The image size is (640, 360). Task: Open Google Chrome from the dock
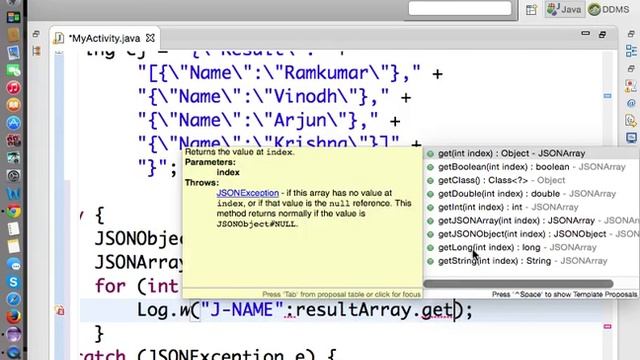(13, 211)
